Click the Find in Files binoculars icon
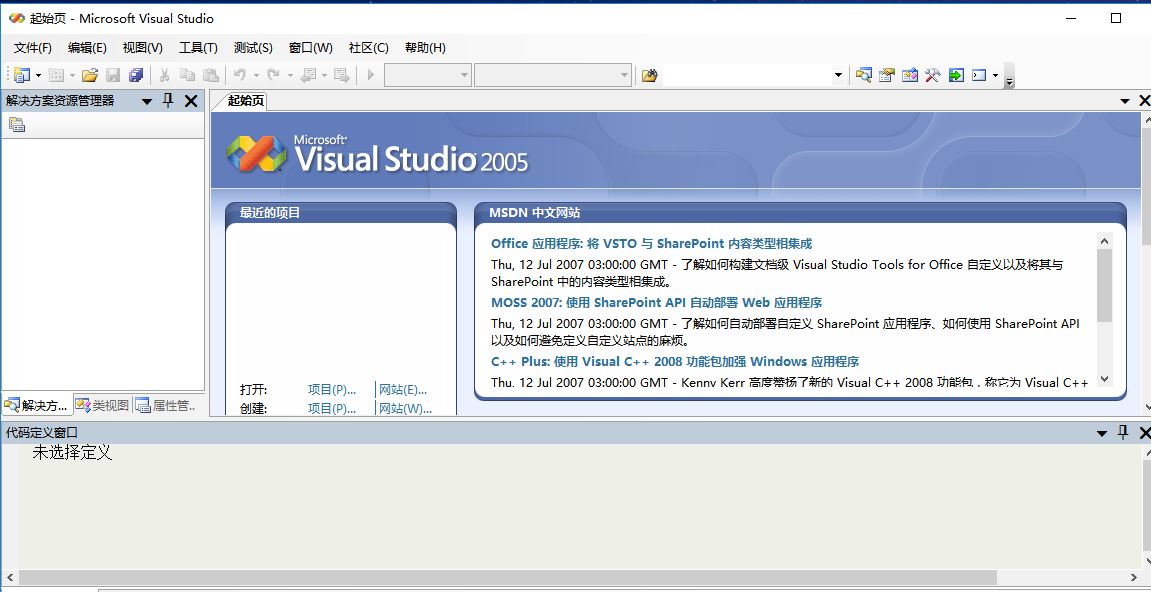The width and height of the screenshot is (1151, 592). [x=649, y=75]
